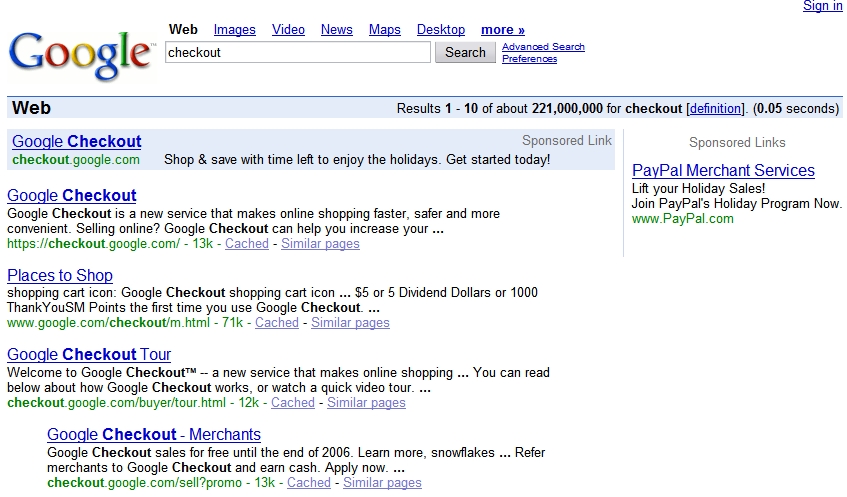
Task: Click checkout.google.com/sell?promo URL text
Action: pos(144,482)
